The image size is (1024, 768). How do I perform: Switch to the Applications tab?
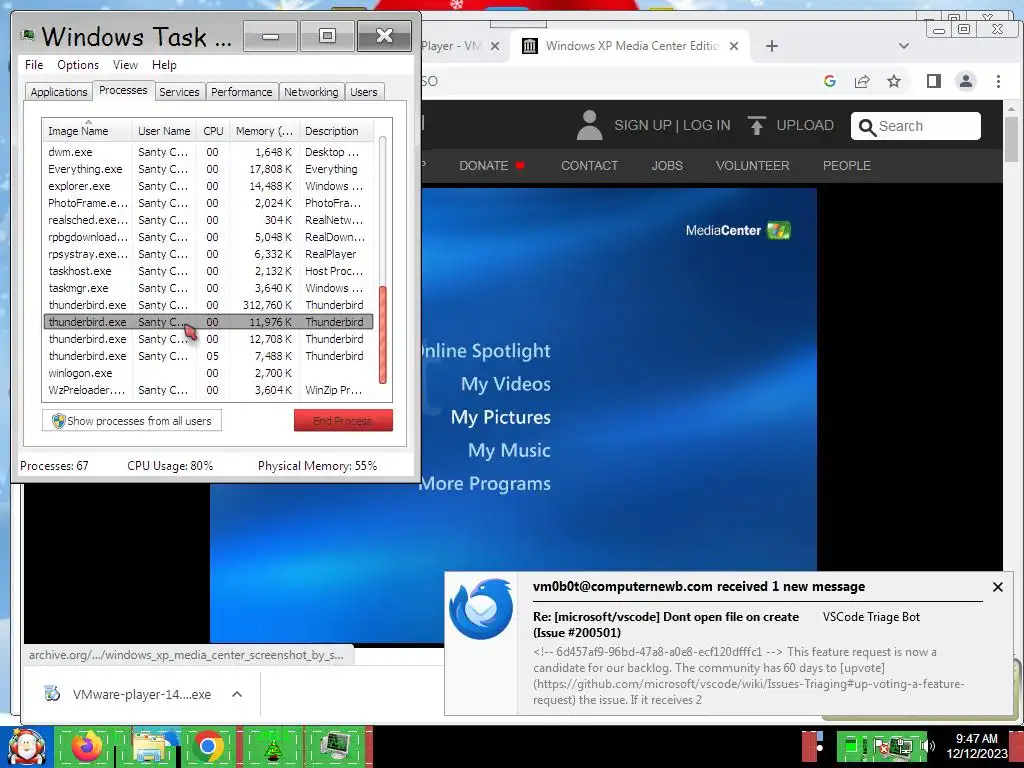(59, 92)
